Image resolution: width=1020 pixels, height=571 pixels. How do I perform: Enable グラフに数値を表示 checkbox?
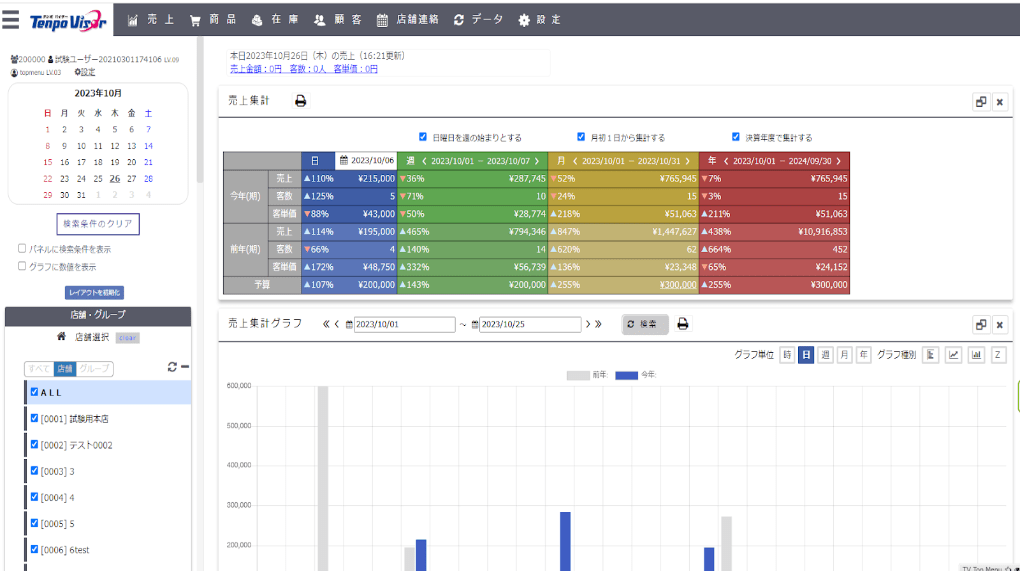click(22, 267)
